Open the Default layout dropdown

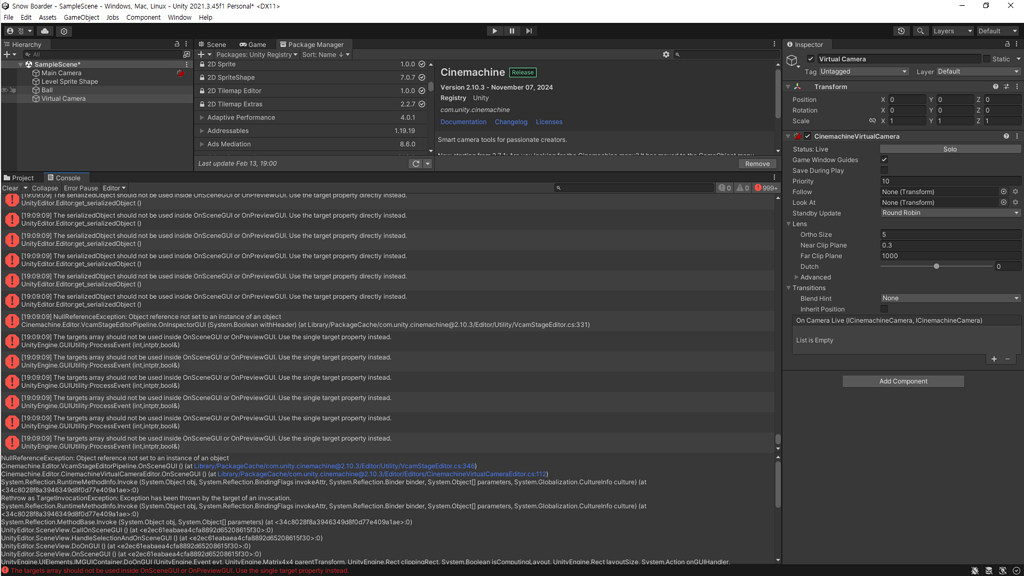click(x=997, y=31)
